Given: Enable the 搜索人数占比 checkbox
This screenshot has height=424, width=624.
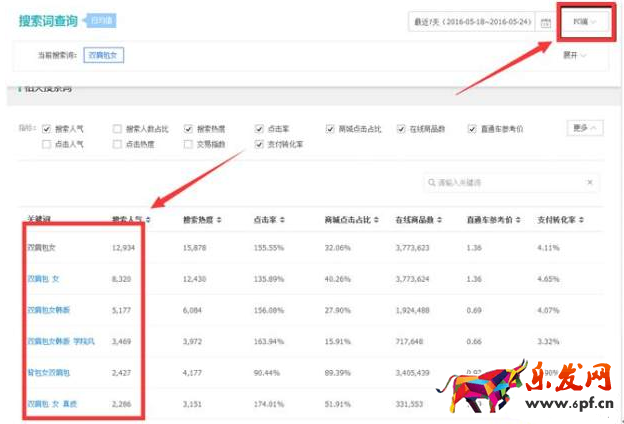Looking at the screenshot, I should click(118, 129).
